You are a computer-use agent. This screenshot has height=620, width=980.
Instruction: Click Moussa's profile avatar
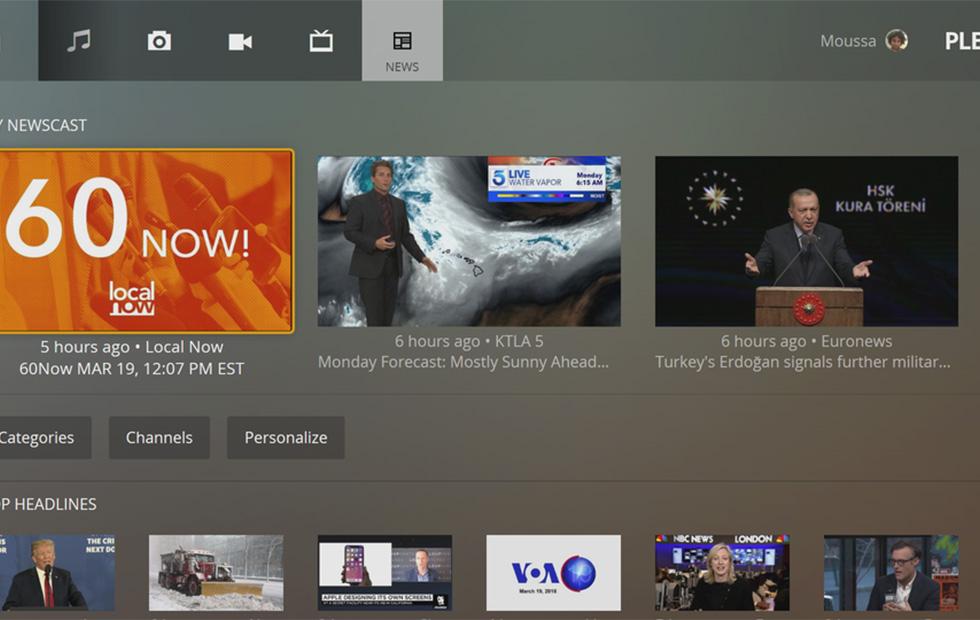tap(897, 41)
